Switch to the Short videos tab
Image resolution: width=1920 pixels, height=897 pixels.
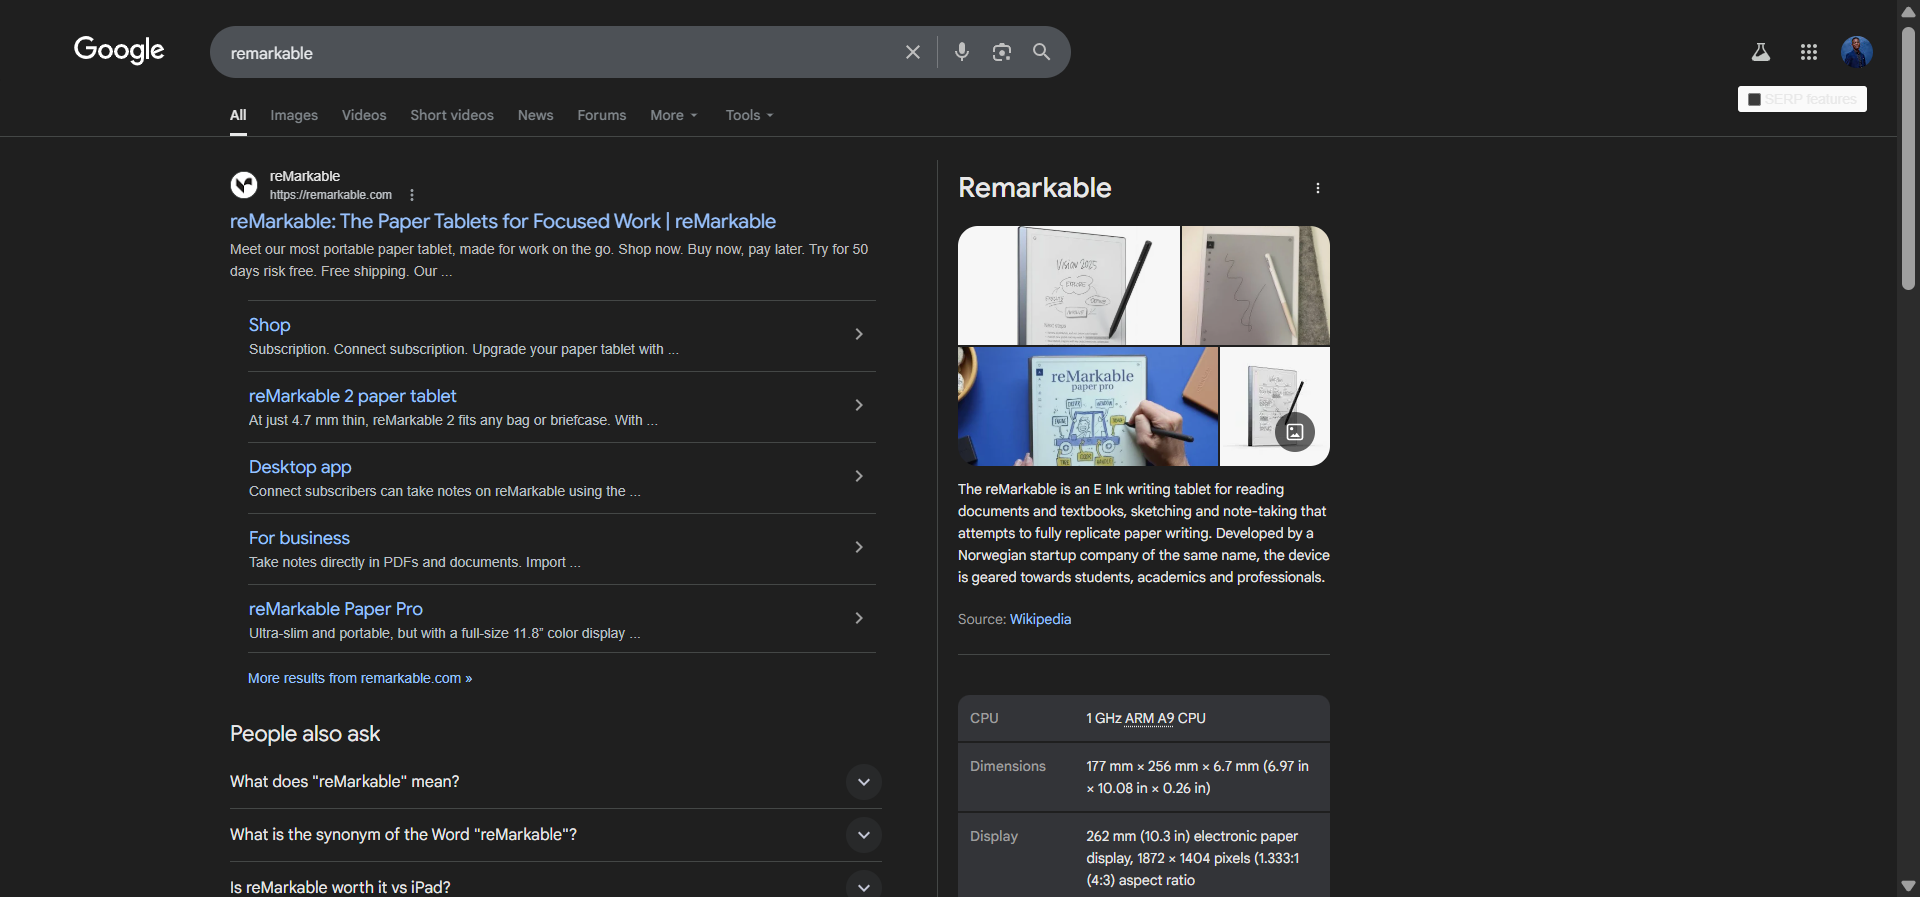(x=452, y=115)
